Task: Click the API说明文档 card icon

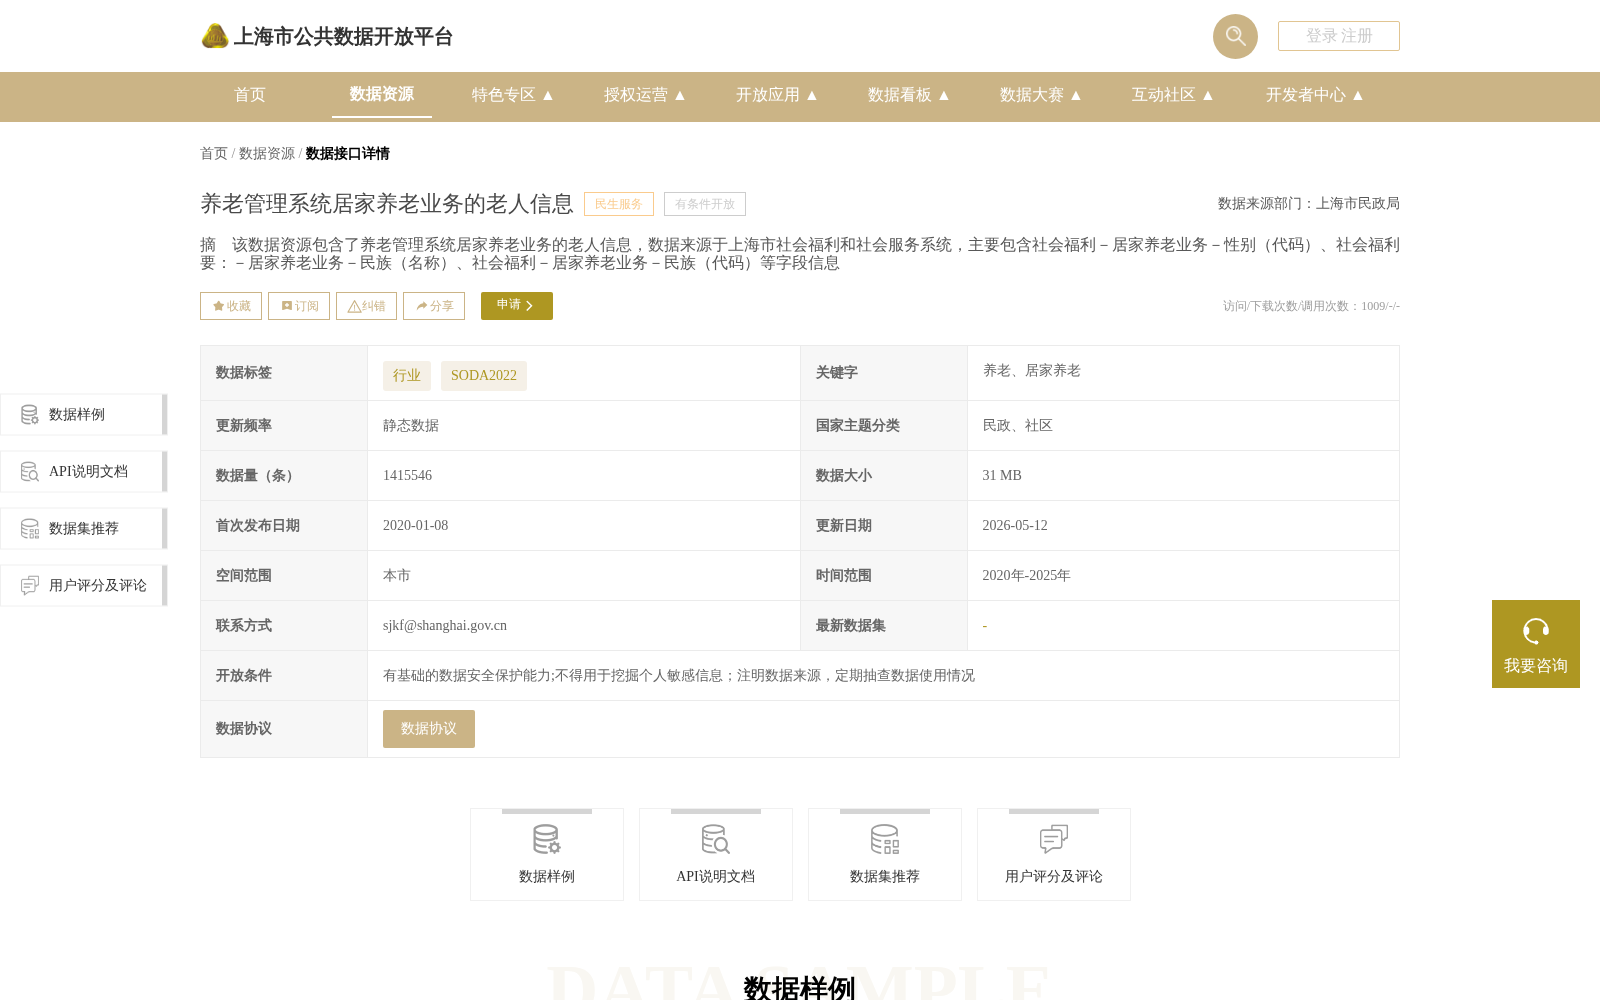Action: point(716,839)
